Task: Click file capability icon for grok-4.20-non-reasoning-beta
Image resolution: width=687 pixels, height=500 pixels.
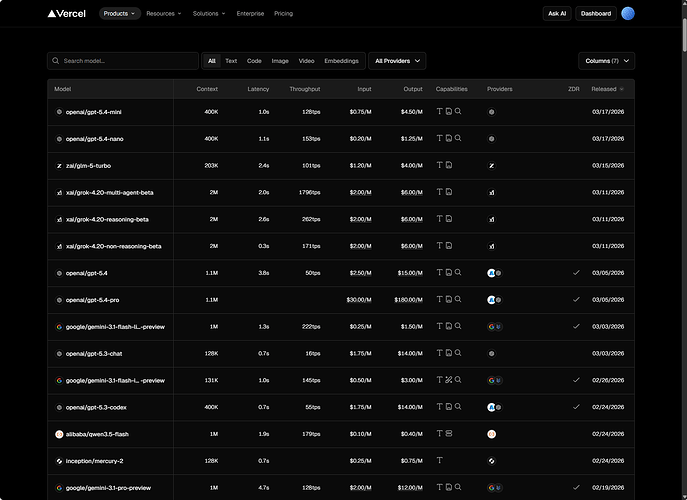Action: 449,245
